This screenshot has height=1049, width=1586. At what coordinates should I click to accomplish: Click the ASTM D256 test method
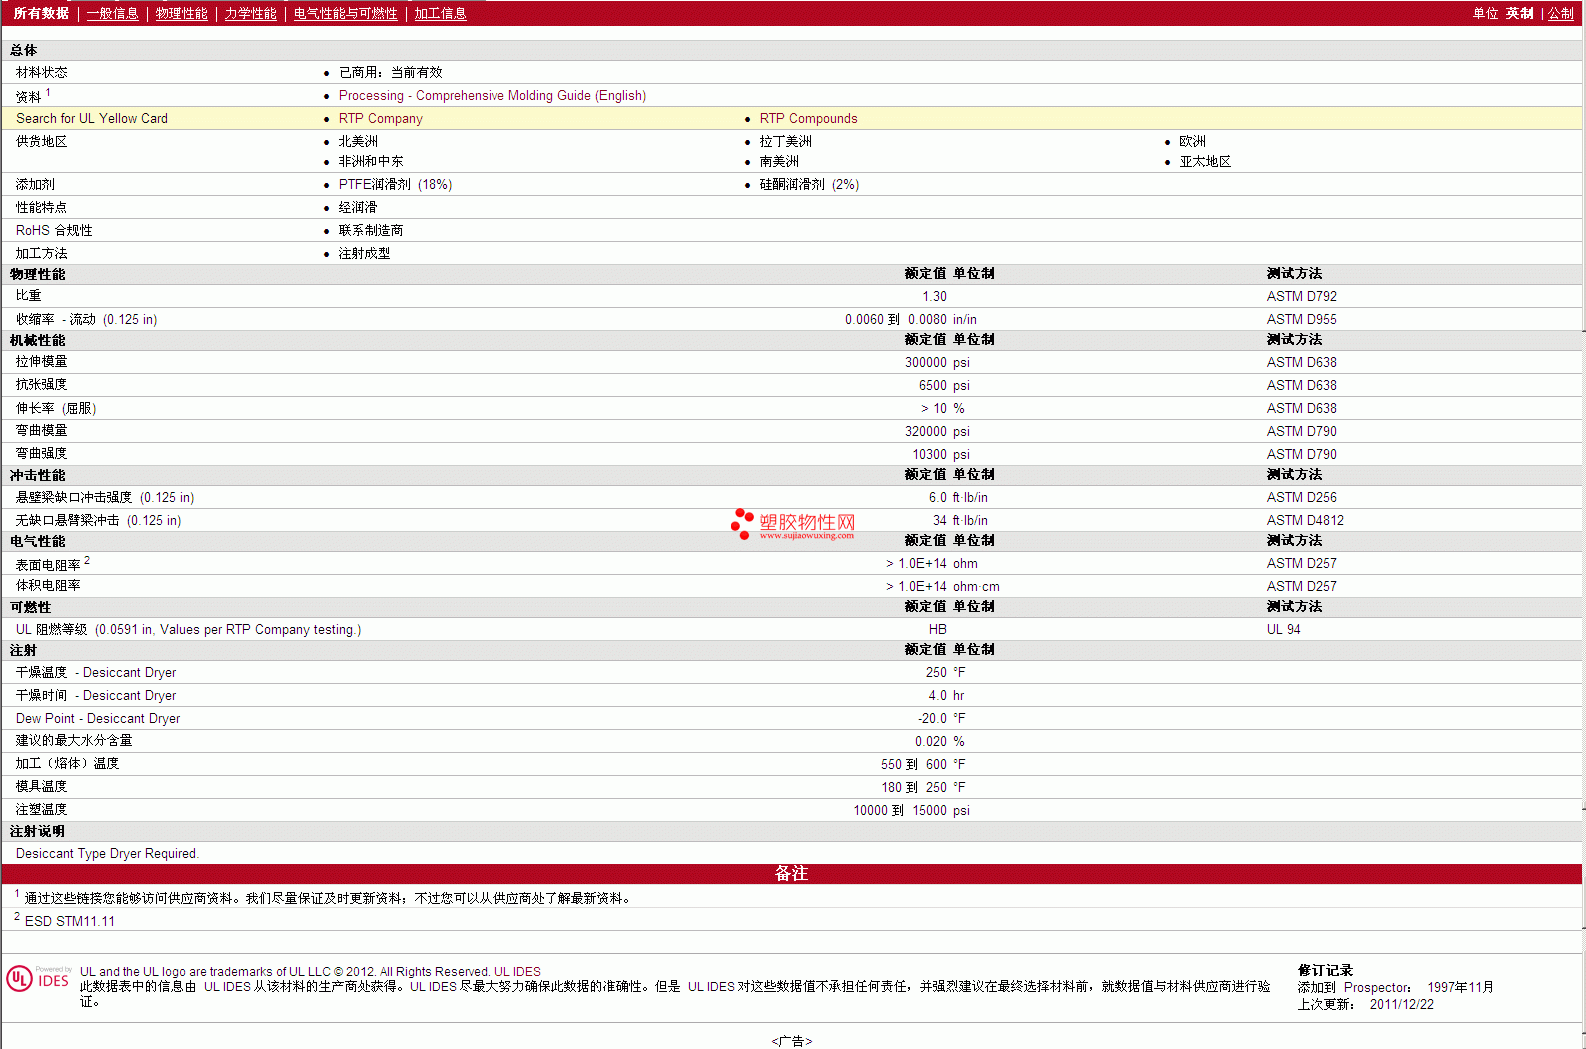(x=1301, y=498)
